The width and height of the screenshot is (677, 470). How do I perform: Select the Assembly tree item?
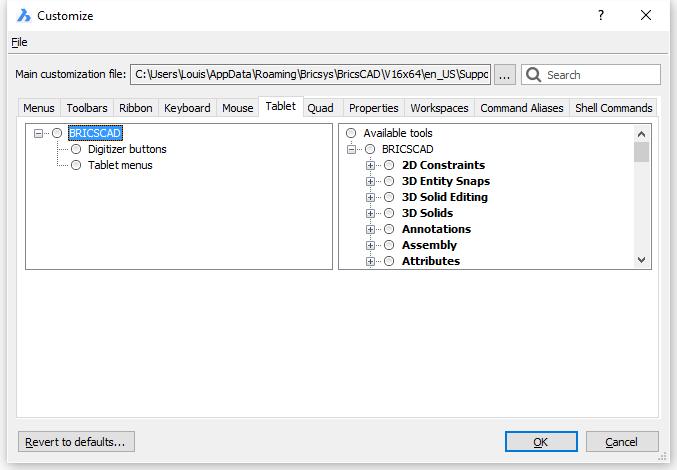[429, 245]
